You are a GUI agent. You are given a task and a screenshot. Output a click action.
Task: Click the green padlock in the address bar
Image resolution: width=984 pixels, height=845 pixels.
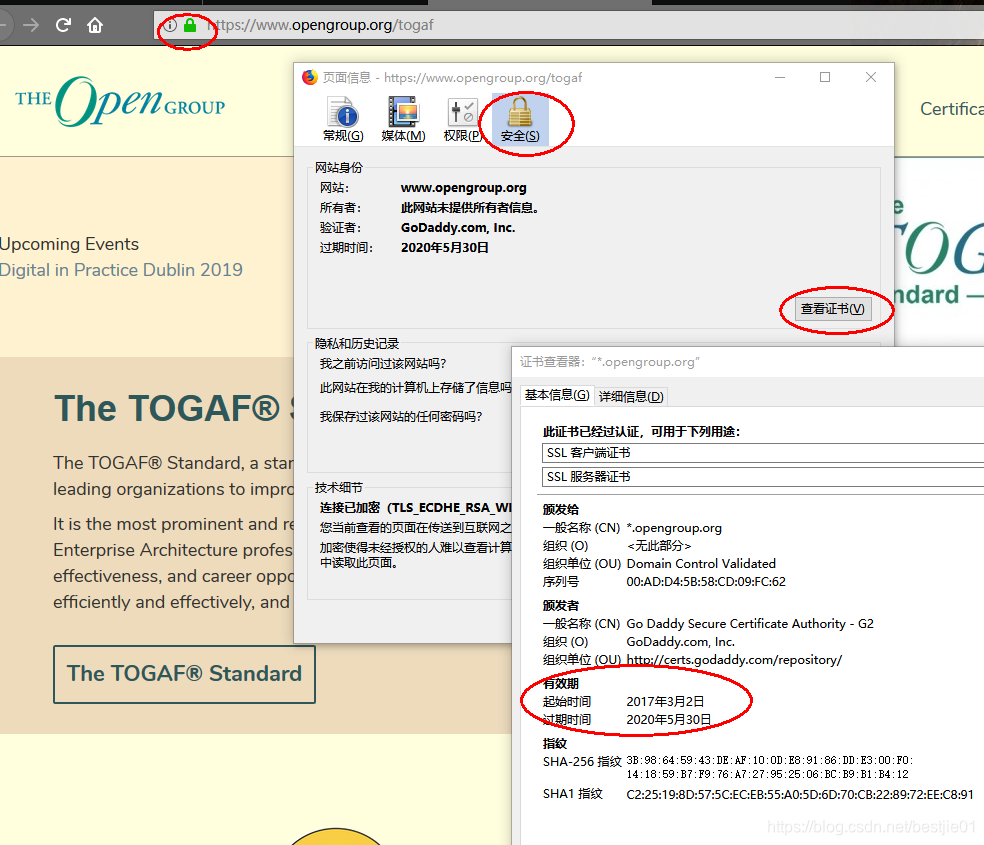click(x=188, y=26)
